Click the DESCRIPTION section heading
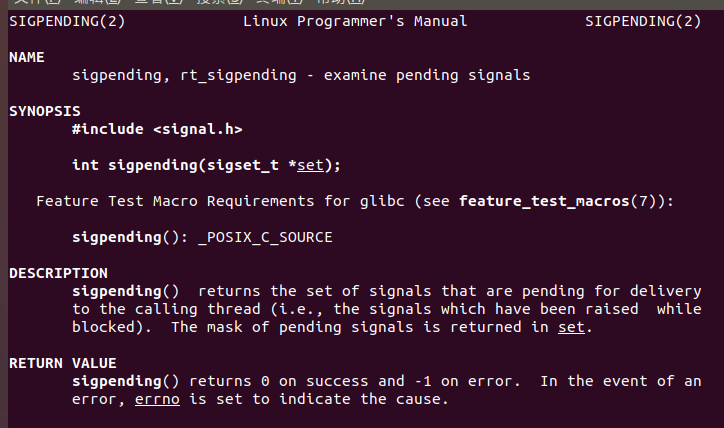Viewport: 724px width, 428px height. tap(58, 273)
